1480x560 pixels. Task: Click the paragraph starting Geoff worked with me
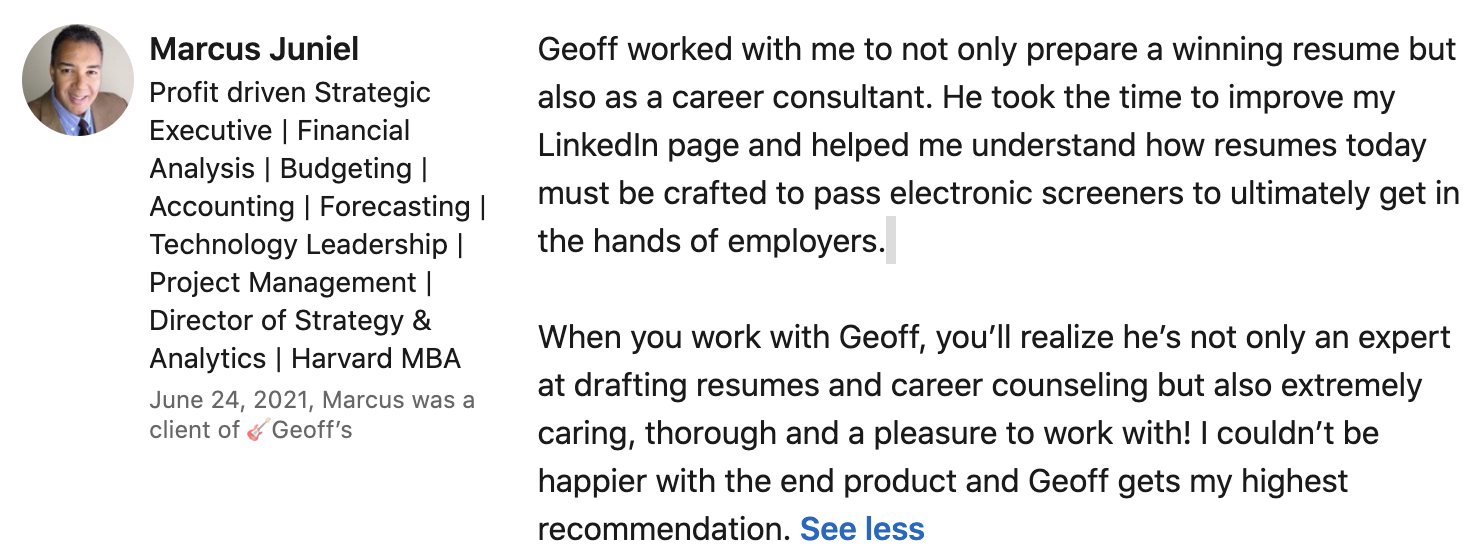pyautogui.click(x=998, y=146)
